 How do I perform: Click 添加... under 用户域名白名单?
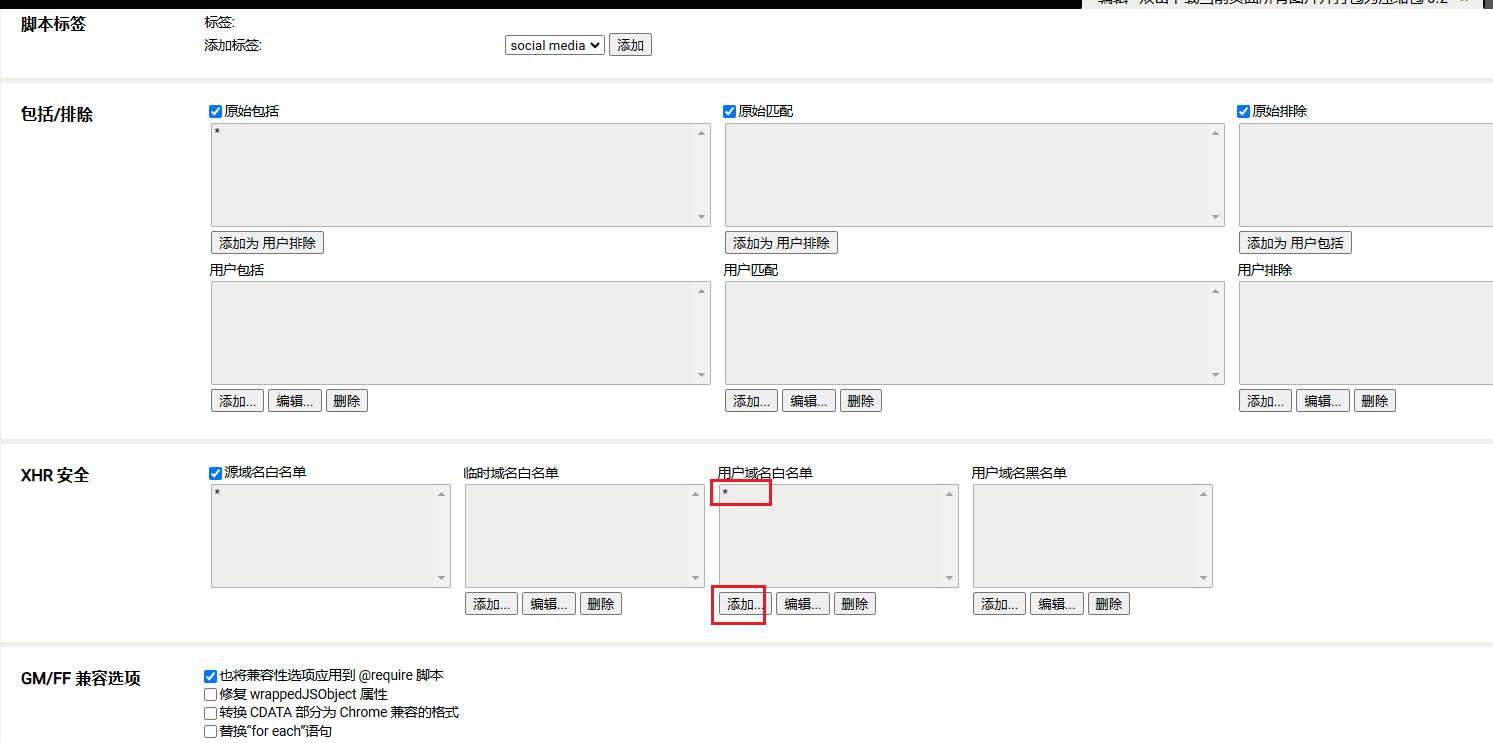[x=745, y=604]
